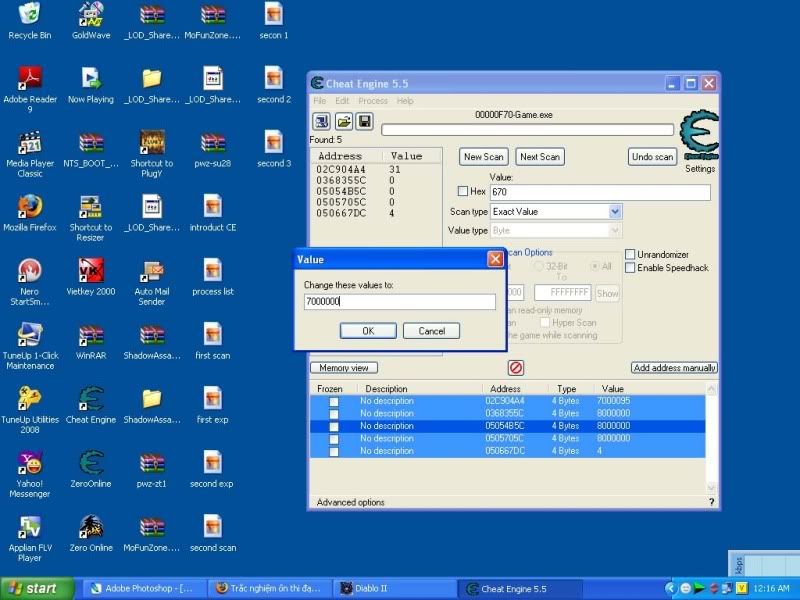Screen dimensions: 800x600
Task: Open the Process menu
Action: (x=373, y=101)
